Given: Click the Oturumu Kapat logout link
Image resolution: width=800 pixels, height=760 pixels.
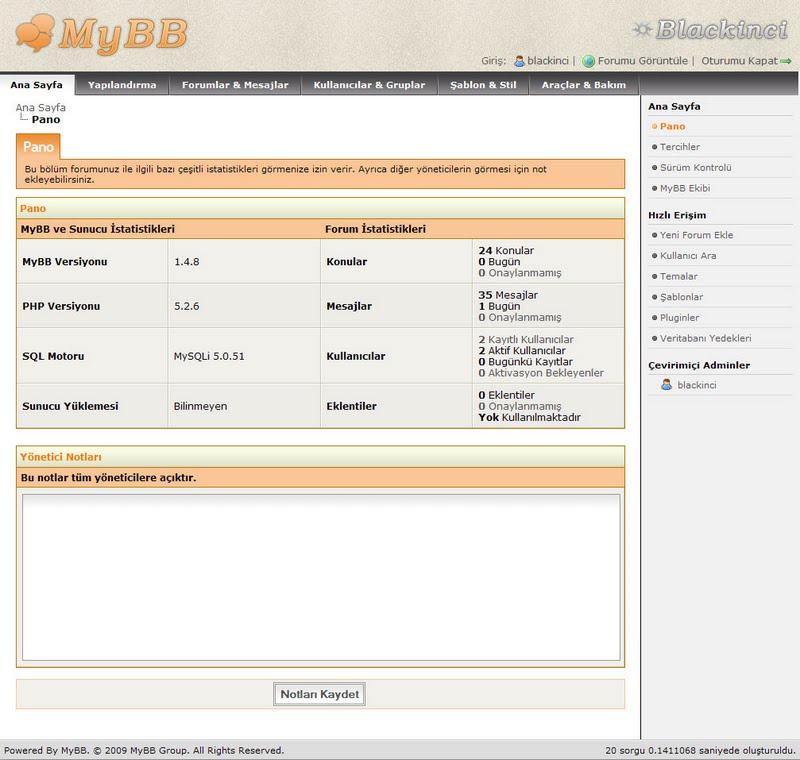Looking at the screenshot, I should click(739, 61).
